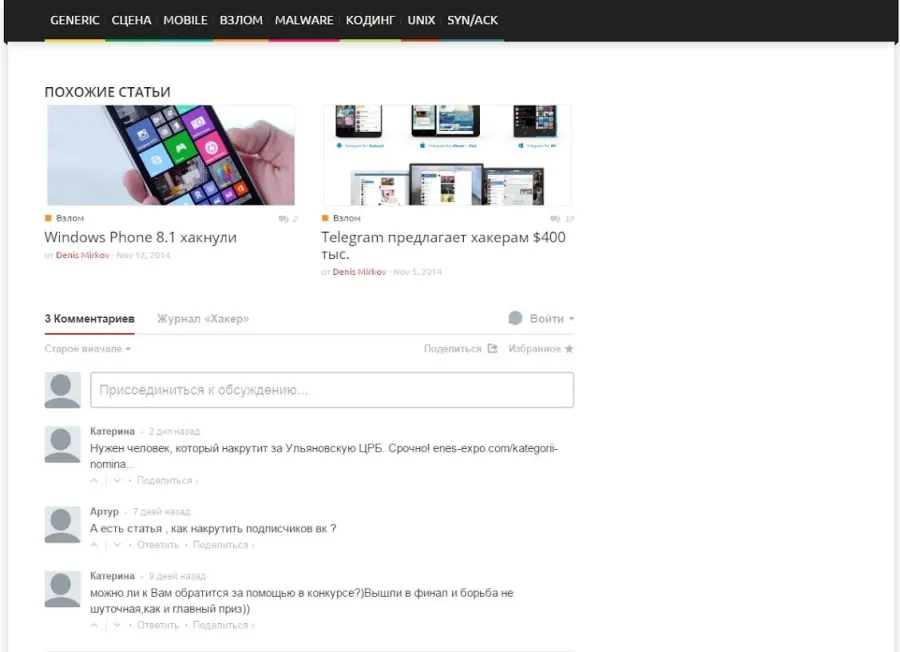
Task: Click the Избранное star icon
Action: pos(569,349)
